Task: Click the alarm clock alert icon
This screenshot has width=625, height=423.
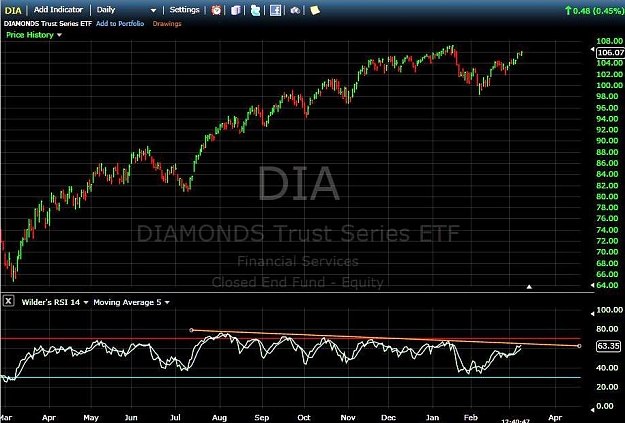Action: pyautogui.click(x=216, y=10)
